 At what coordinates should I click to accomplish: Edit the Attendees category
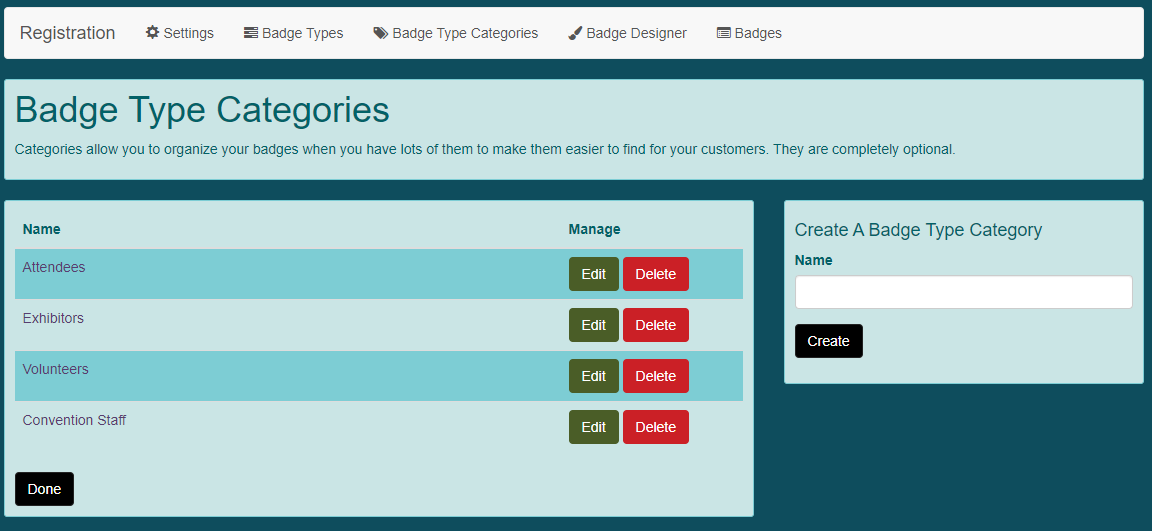(594, 274)
